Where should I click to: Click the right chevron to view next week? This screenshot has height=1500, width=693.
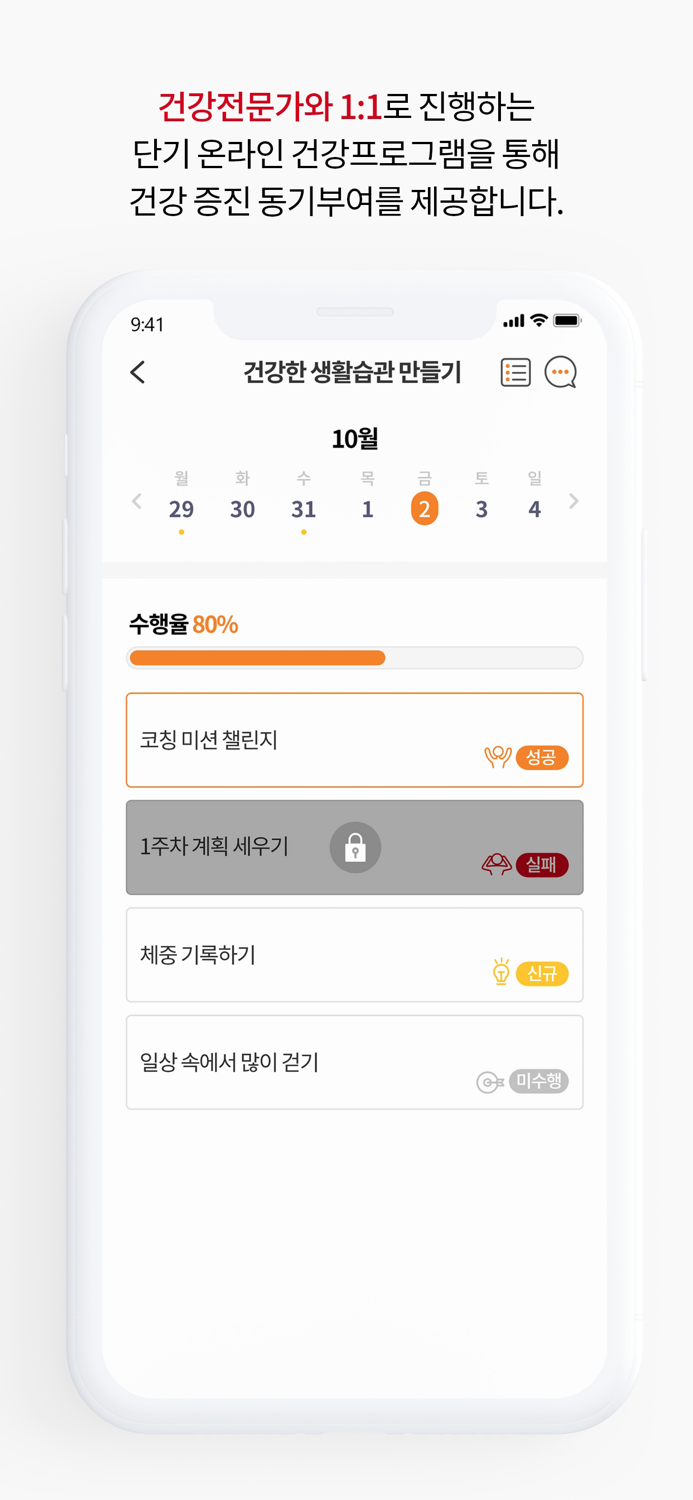(x=574, y=501)
